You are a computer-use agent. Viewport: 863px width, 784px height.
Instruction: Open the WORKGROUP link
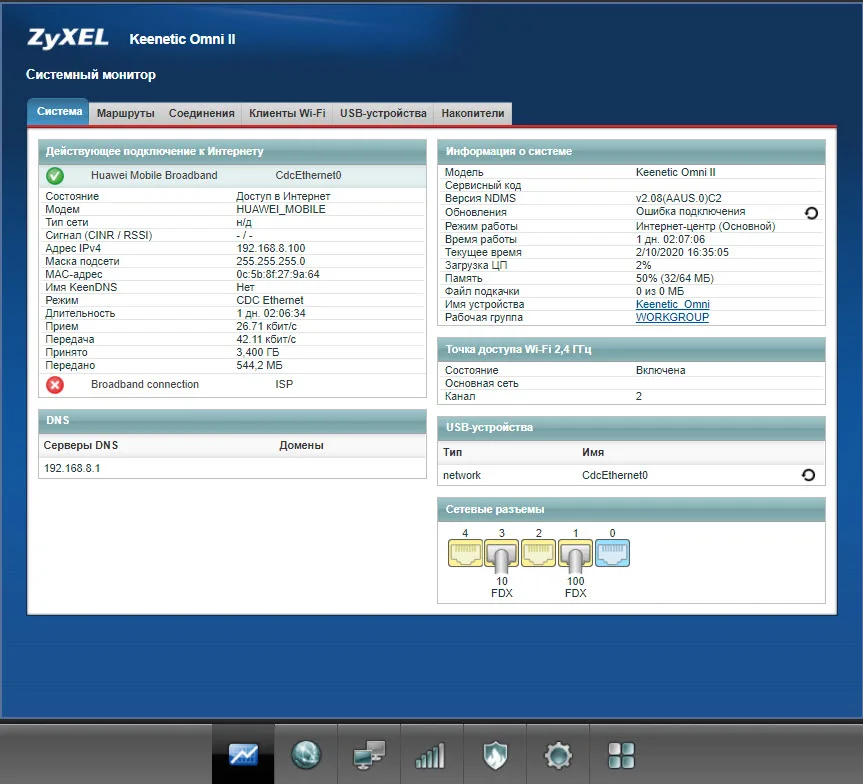tap(672, 317)
